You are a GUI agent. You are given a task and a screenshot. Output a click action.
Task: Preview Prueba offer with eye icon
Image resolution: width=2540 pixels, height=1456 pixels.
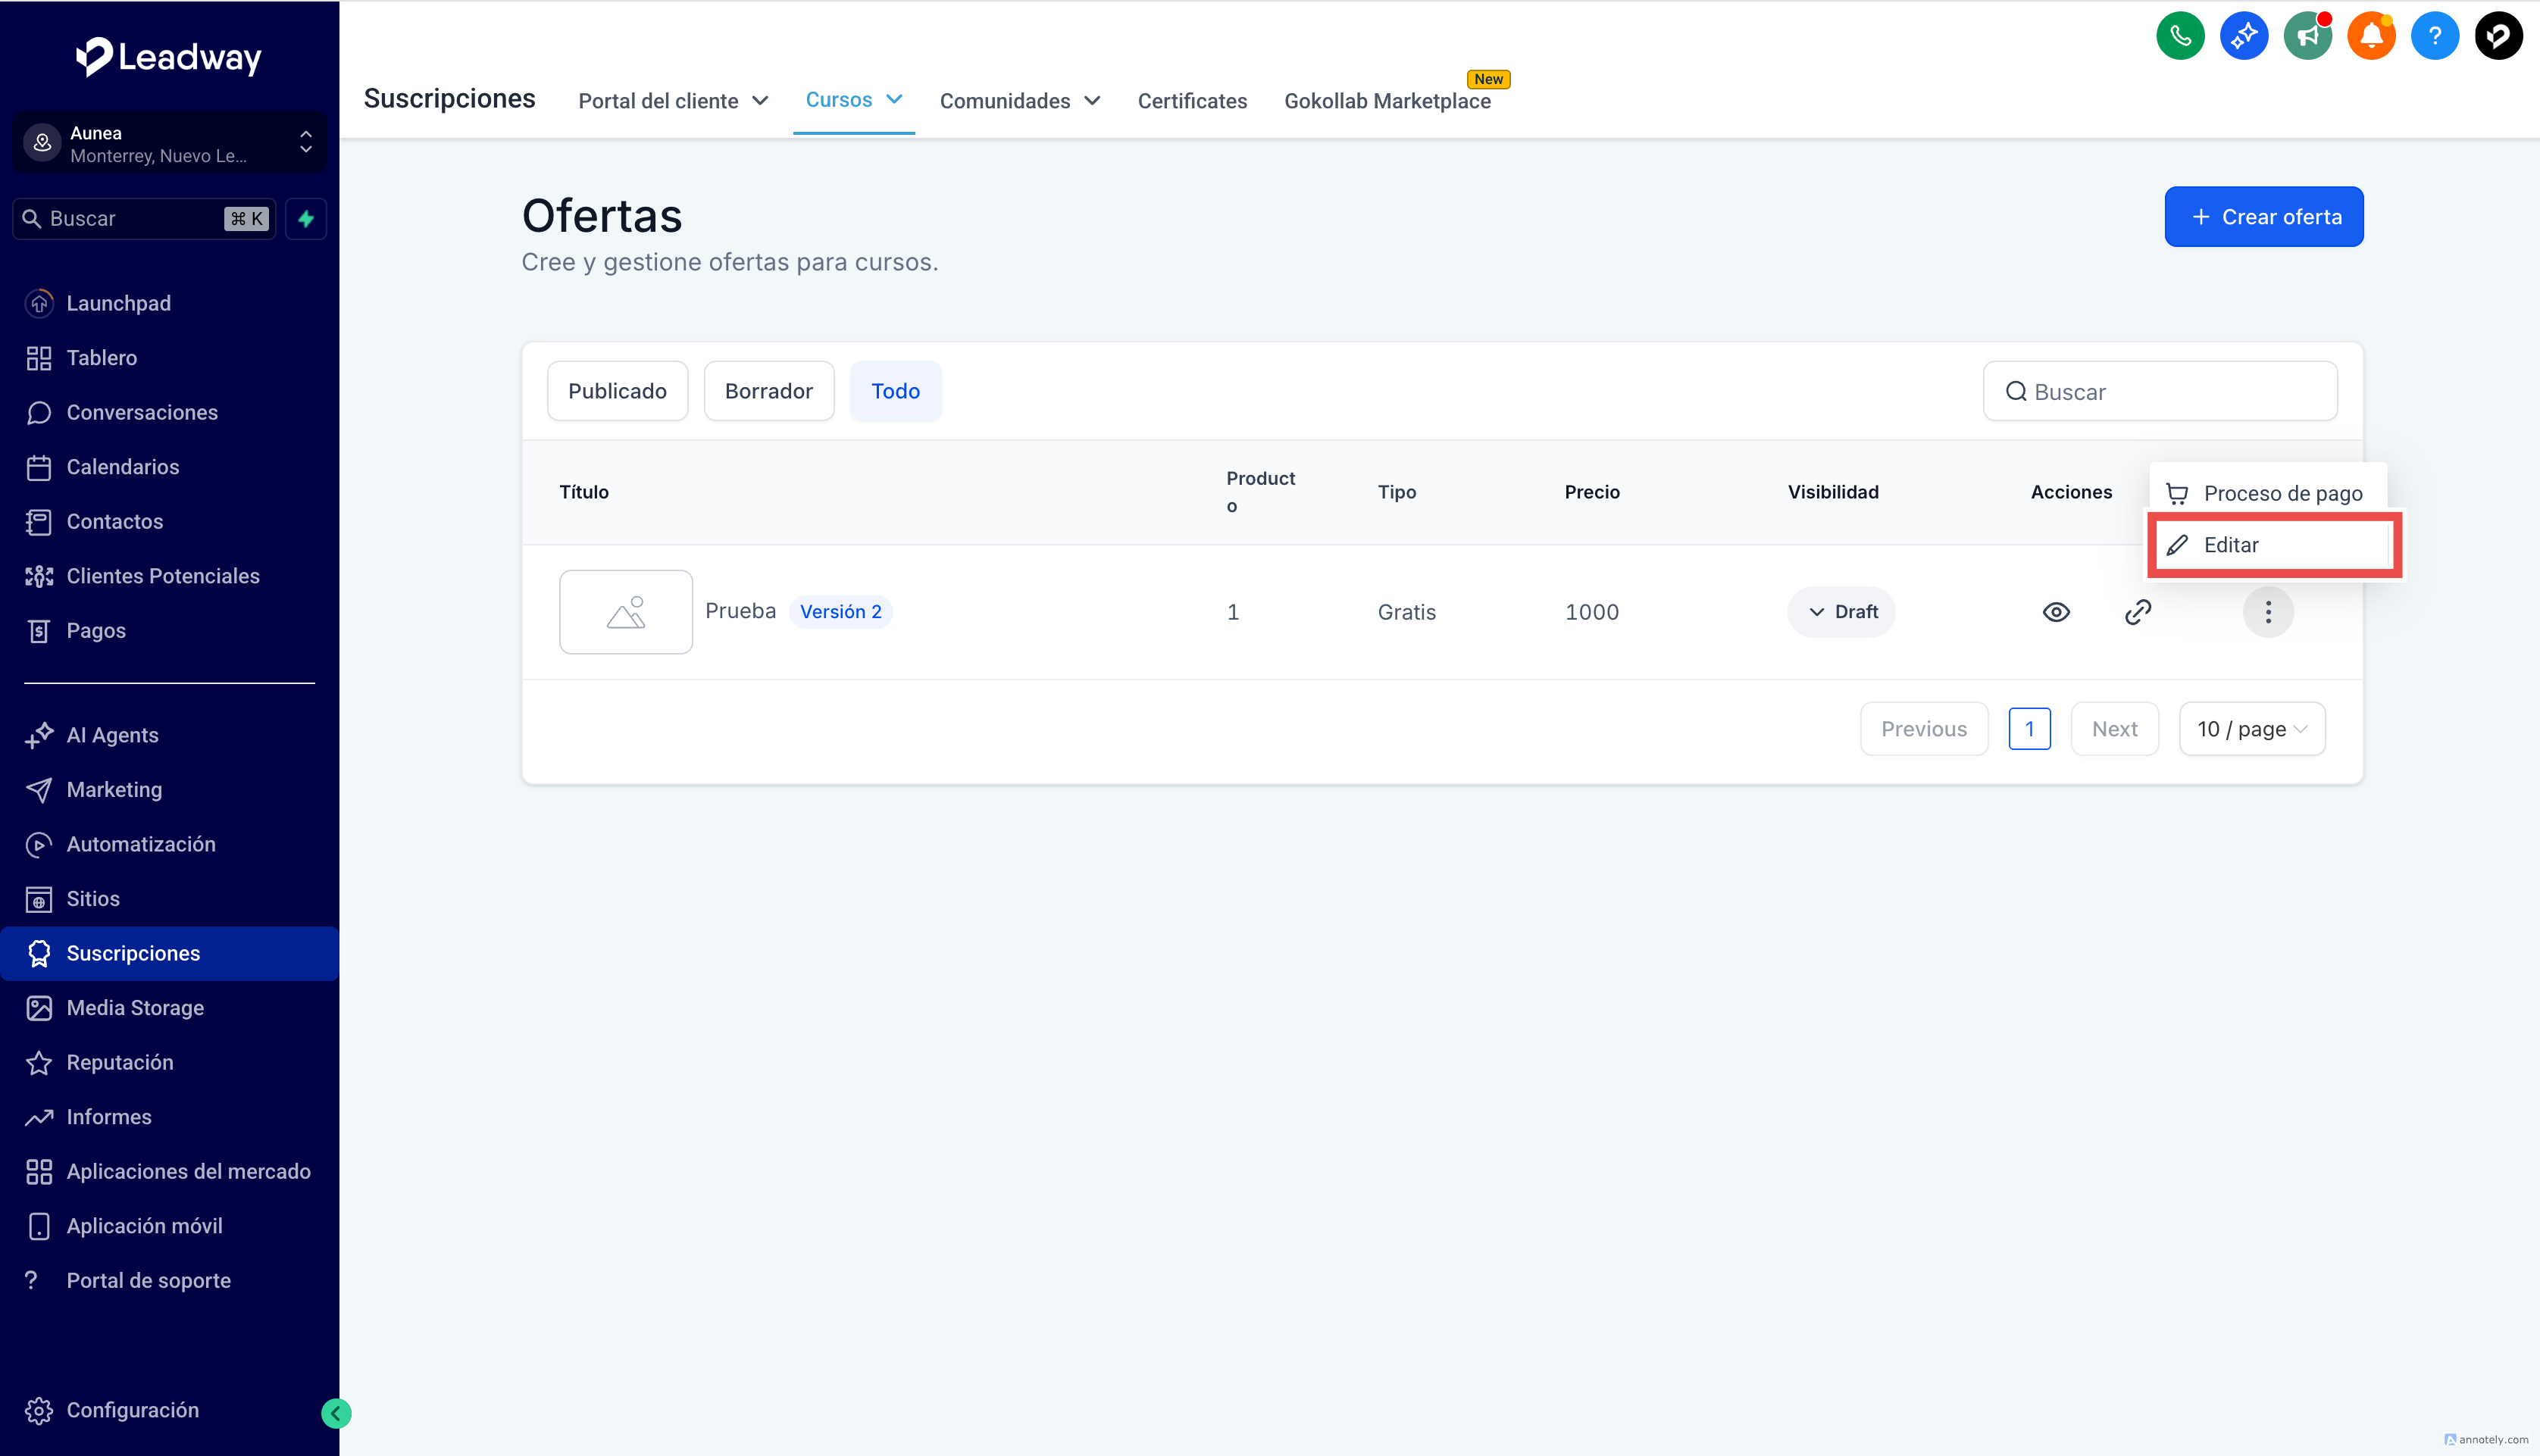(x=2055, y=612)
